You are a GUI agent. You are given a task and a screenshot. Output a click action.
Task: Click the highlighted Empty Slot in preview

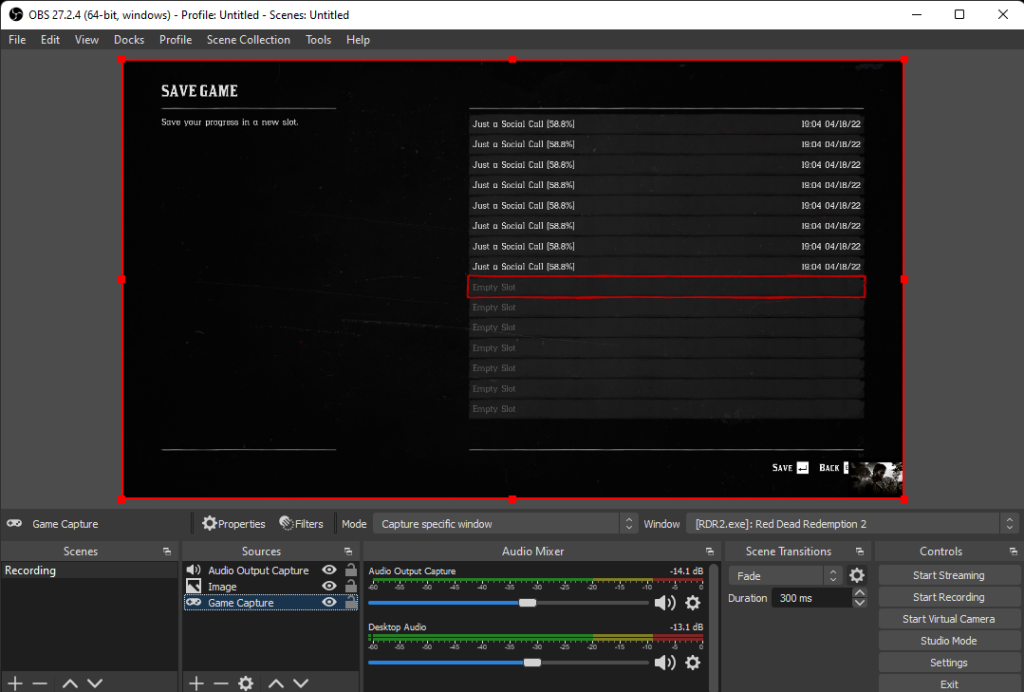click(666, 287)
